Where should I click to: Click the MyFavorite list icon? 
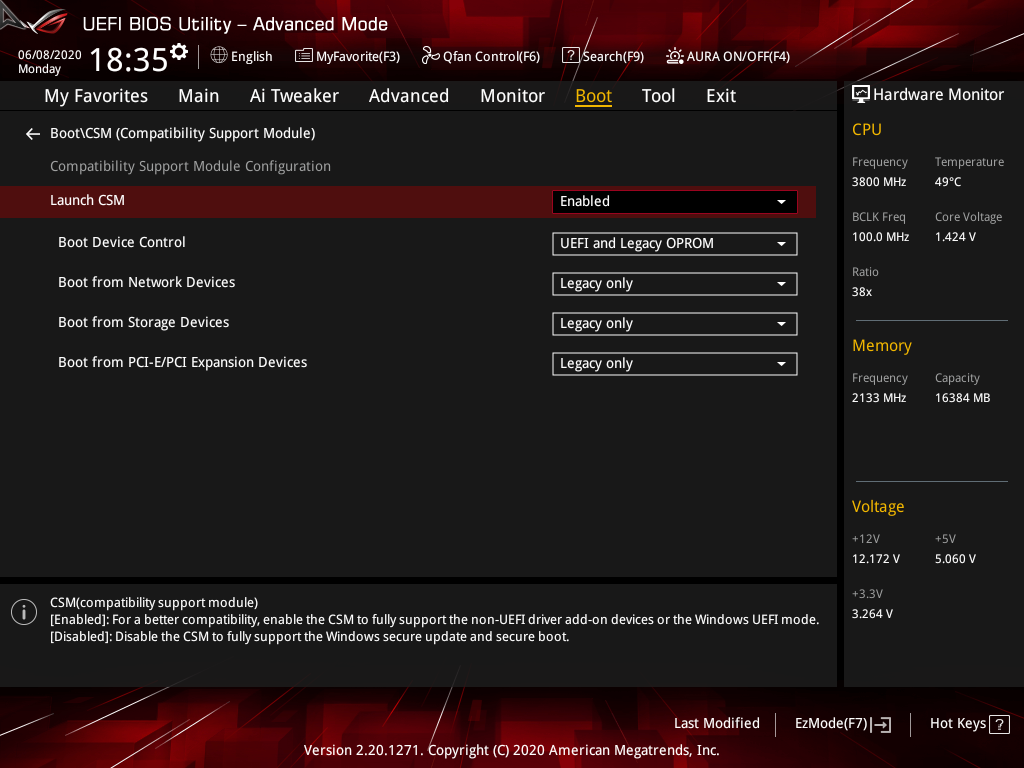(304, 56)
